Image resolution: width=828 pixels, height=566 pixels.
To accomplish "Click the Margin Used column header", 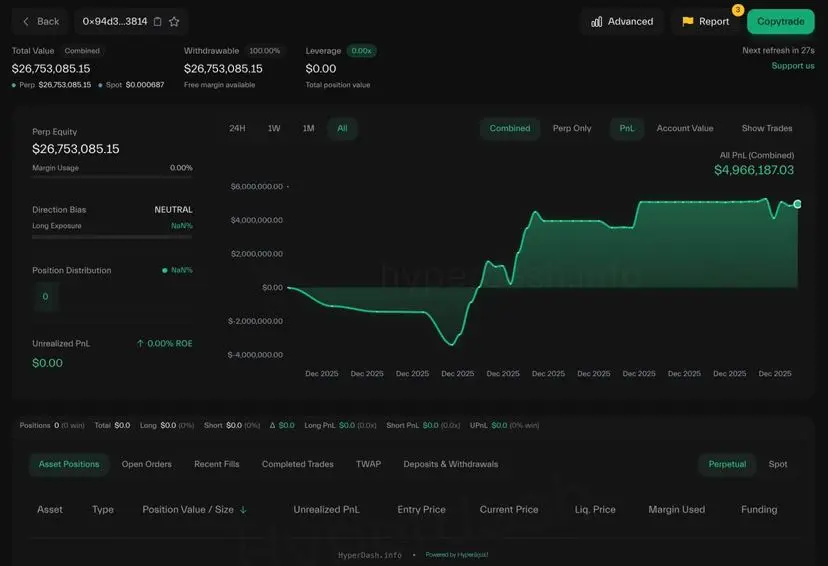I will [676, 510].
